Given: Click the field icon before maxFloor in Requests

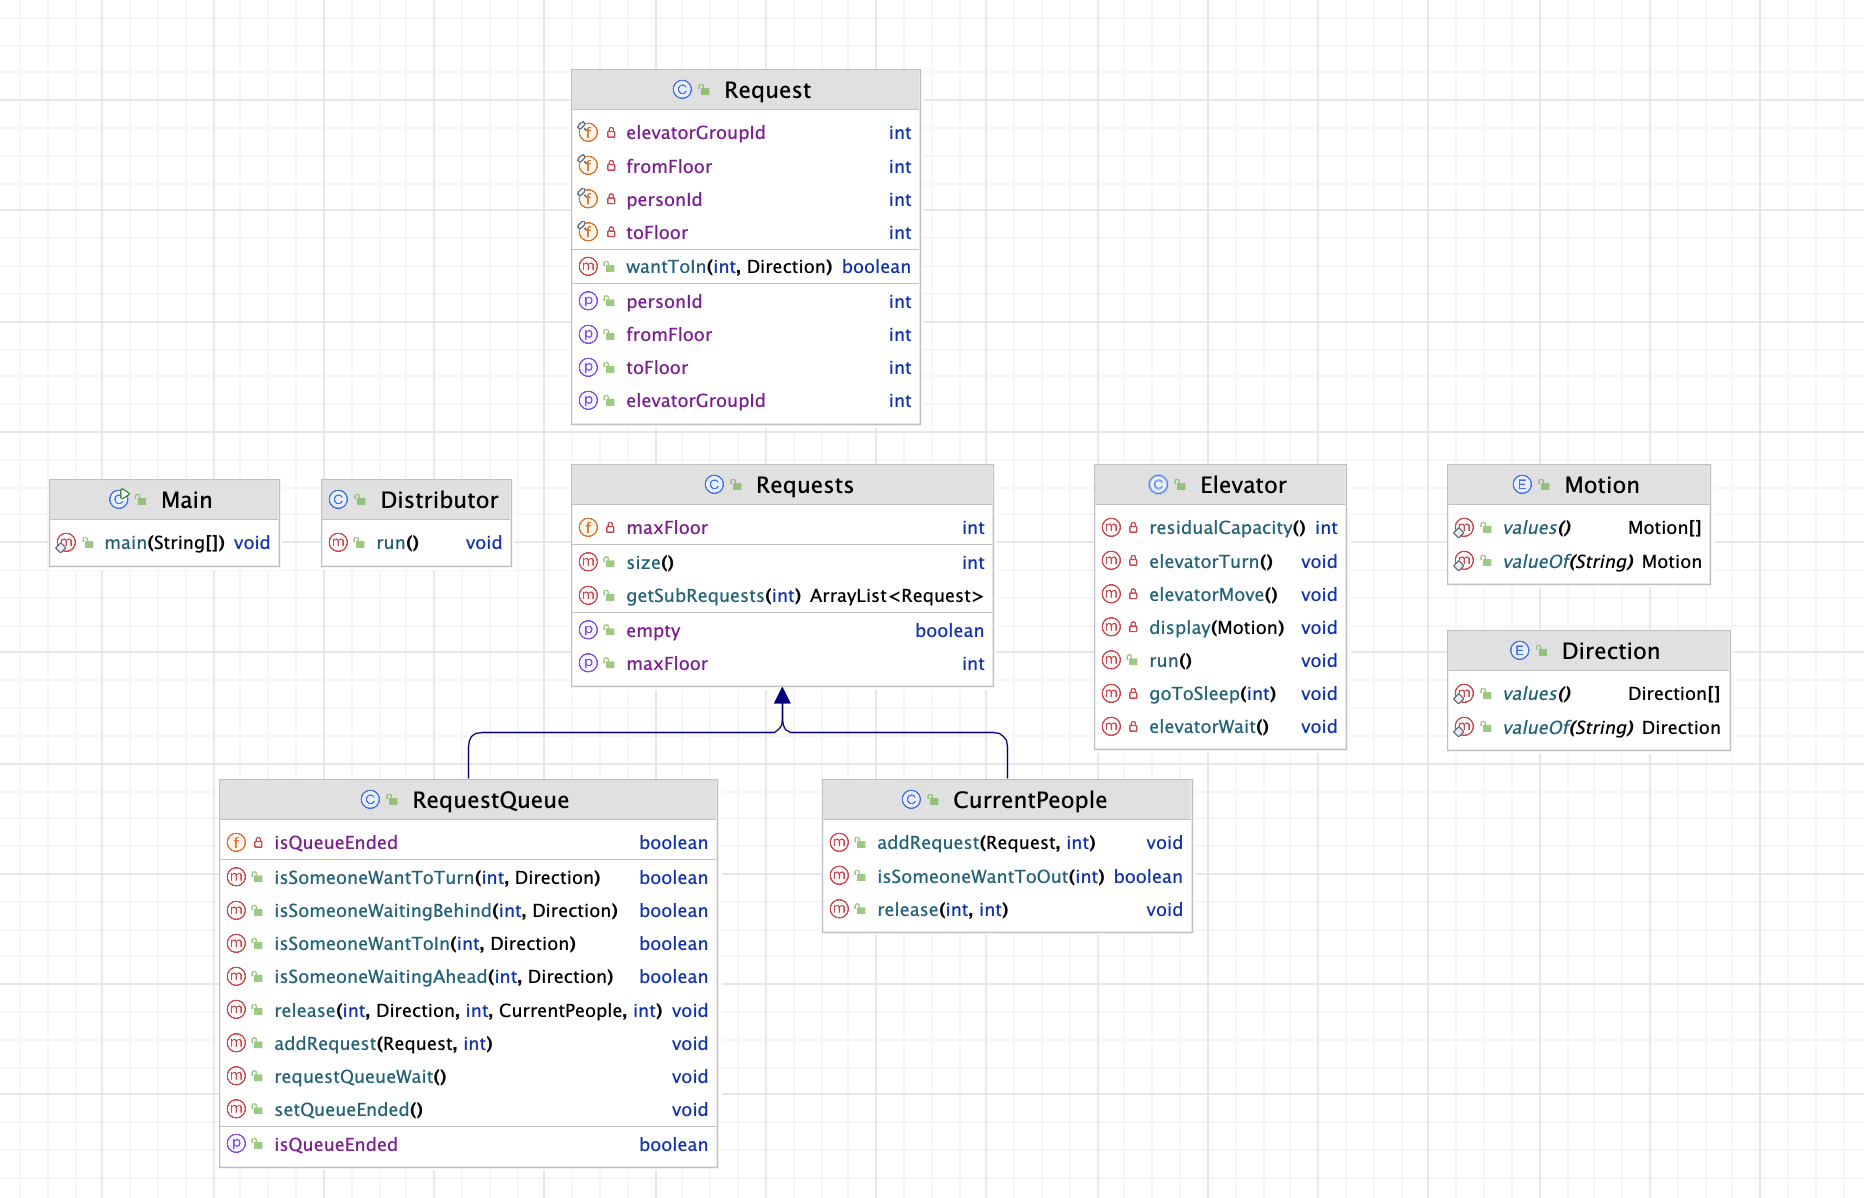Looking at the screenshot, I should (588, 528).
